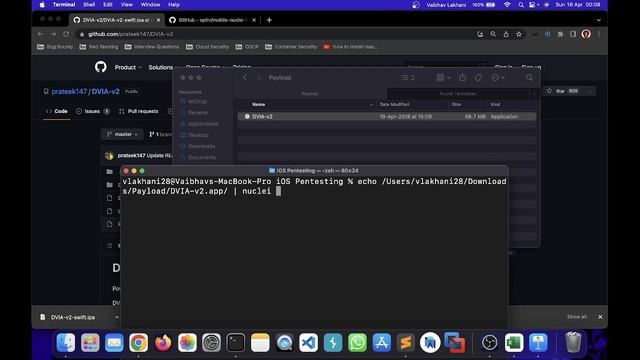Open Wi-Fi status in menu bar
This screenshot has width=640, height=360.
click(507, 5)
